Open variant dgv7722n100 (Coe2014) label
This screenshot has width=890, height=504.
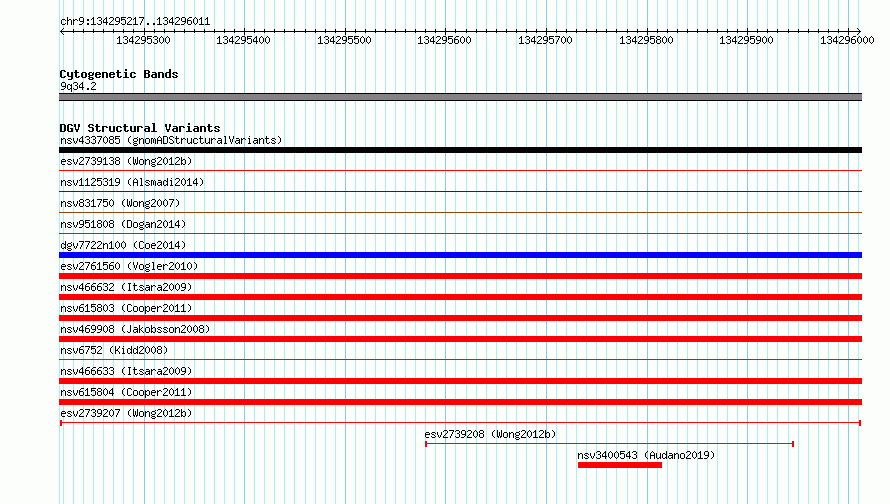(123, 245)
